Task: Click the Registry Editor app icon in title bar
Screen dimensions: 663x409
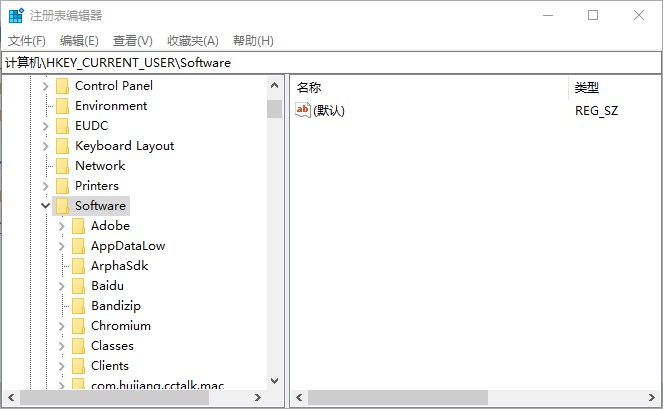Action: 15,15
